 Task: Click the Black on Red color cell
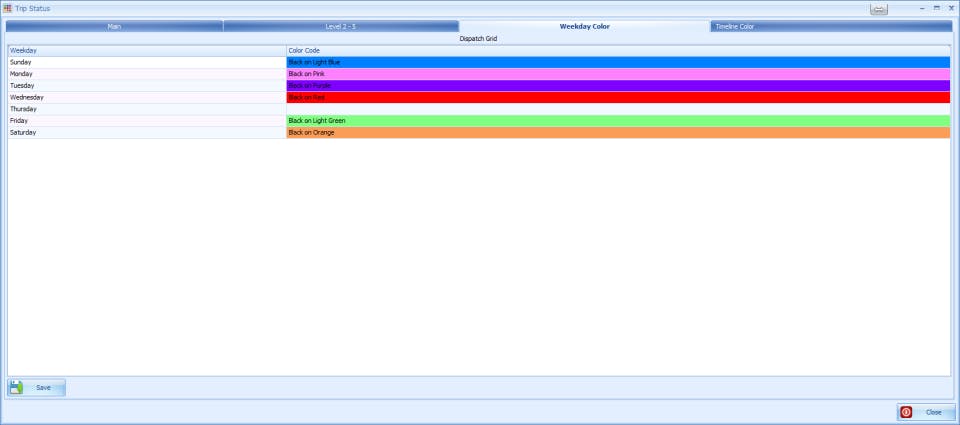[618, 97]
